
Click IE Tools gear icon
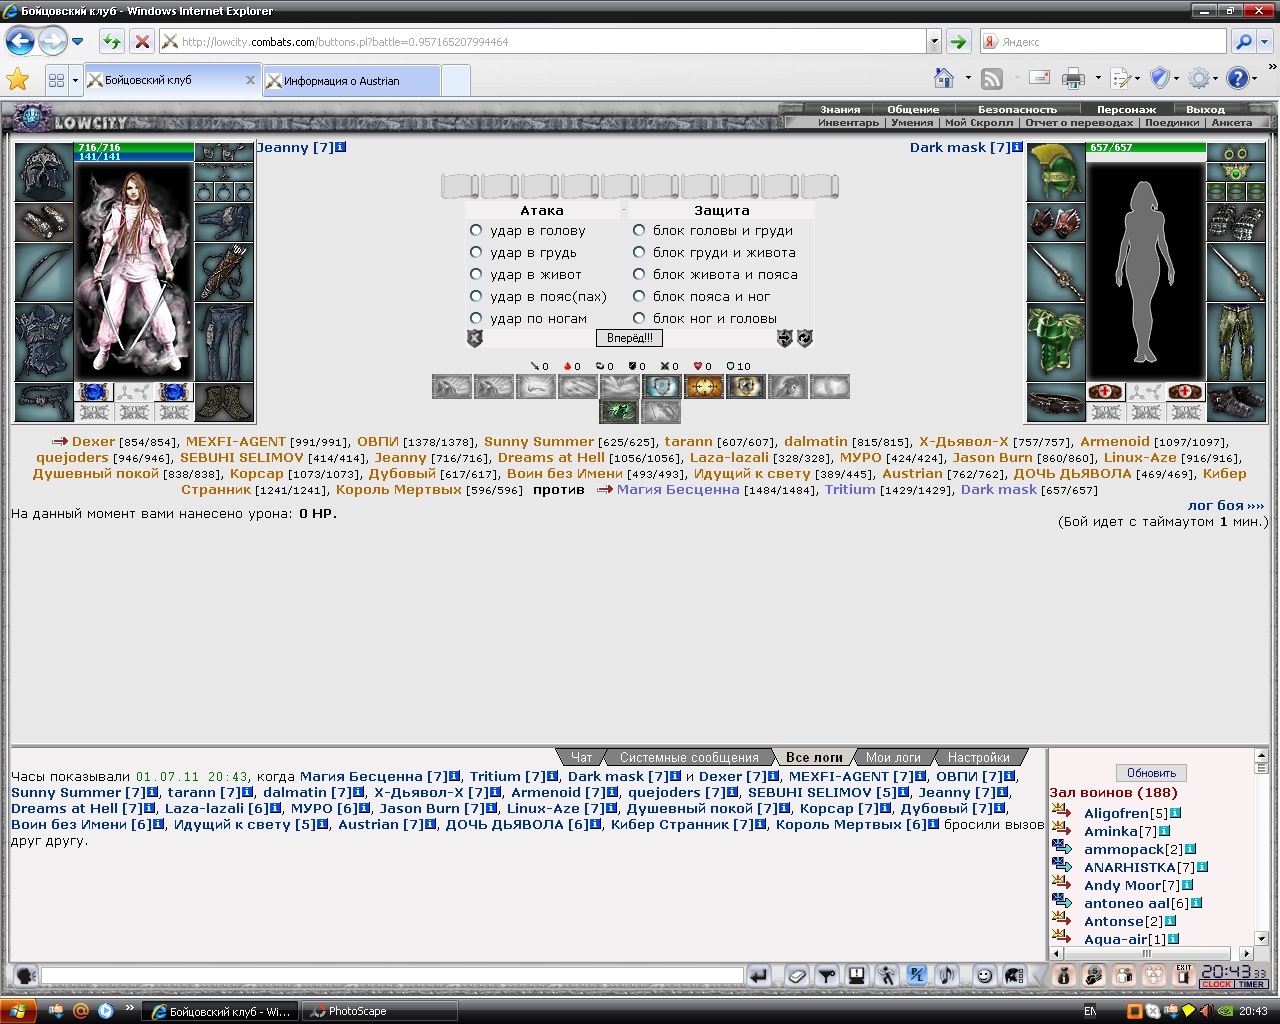(x=1198, y=78)
